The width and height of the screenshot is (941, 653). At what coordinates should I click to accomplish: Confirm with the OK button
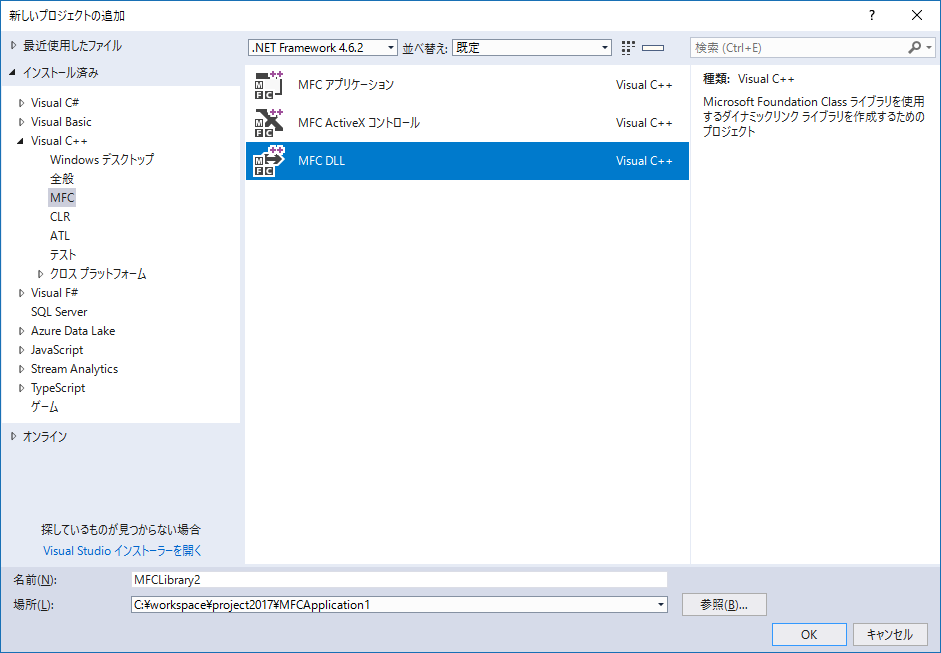809,634
